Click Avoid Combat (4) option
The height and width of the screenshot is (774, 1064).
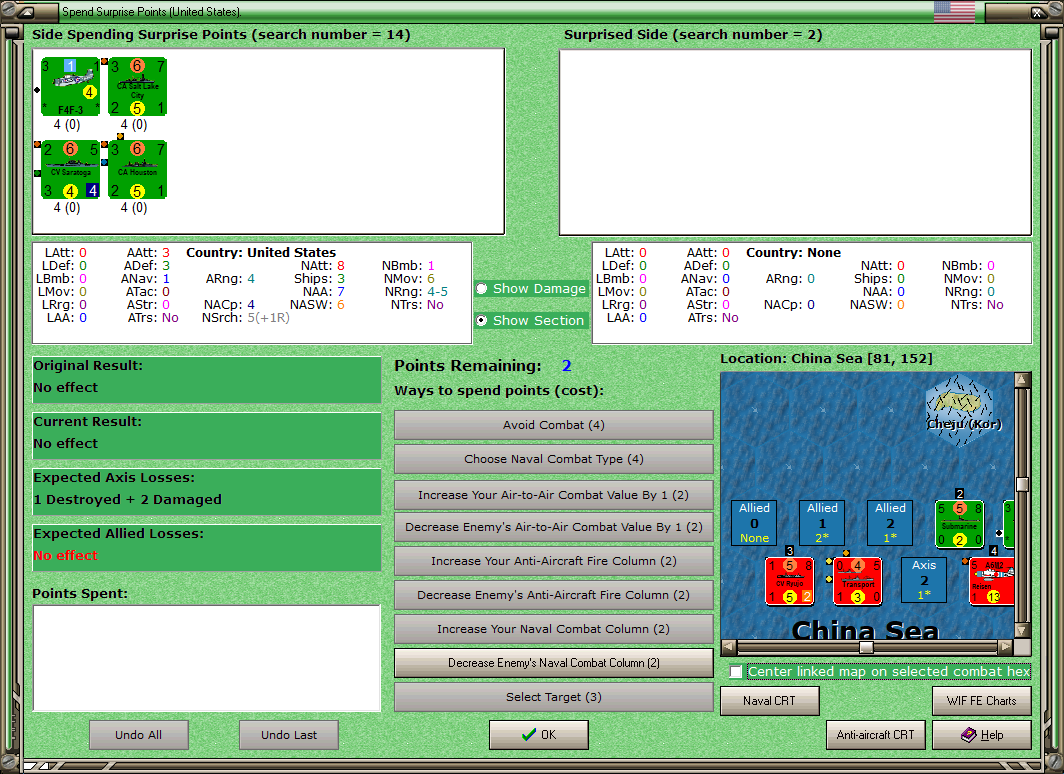point(554,425)
